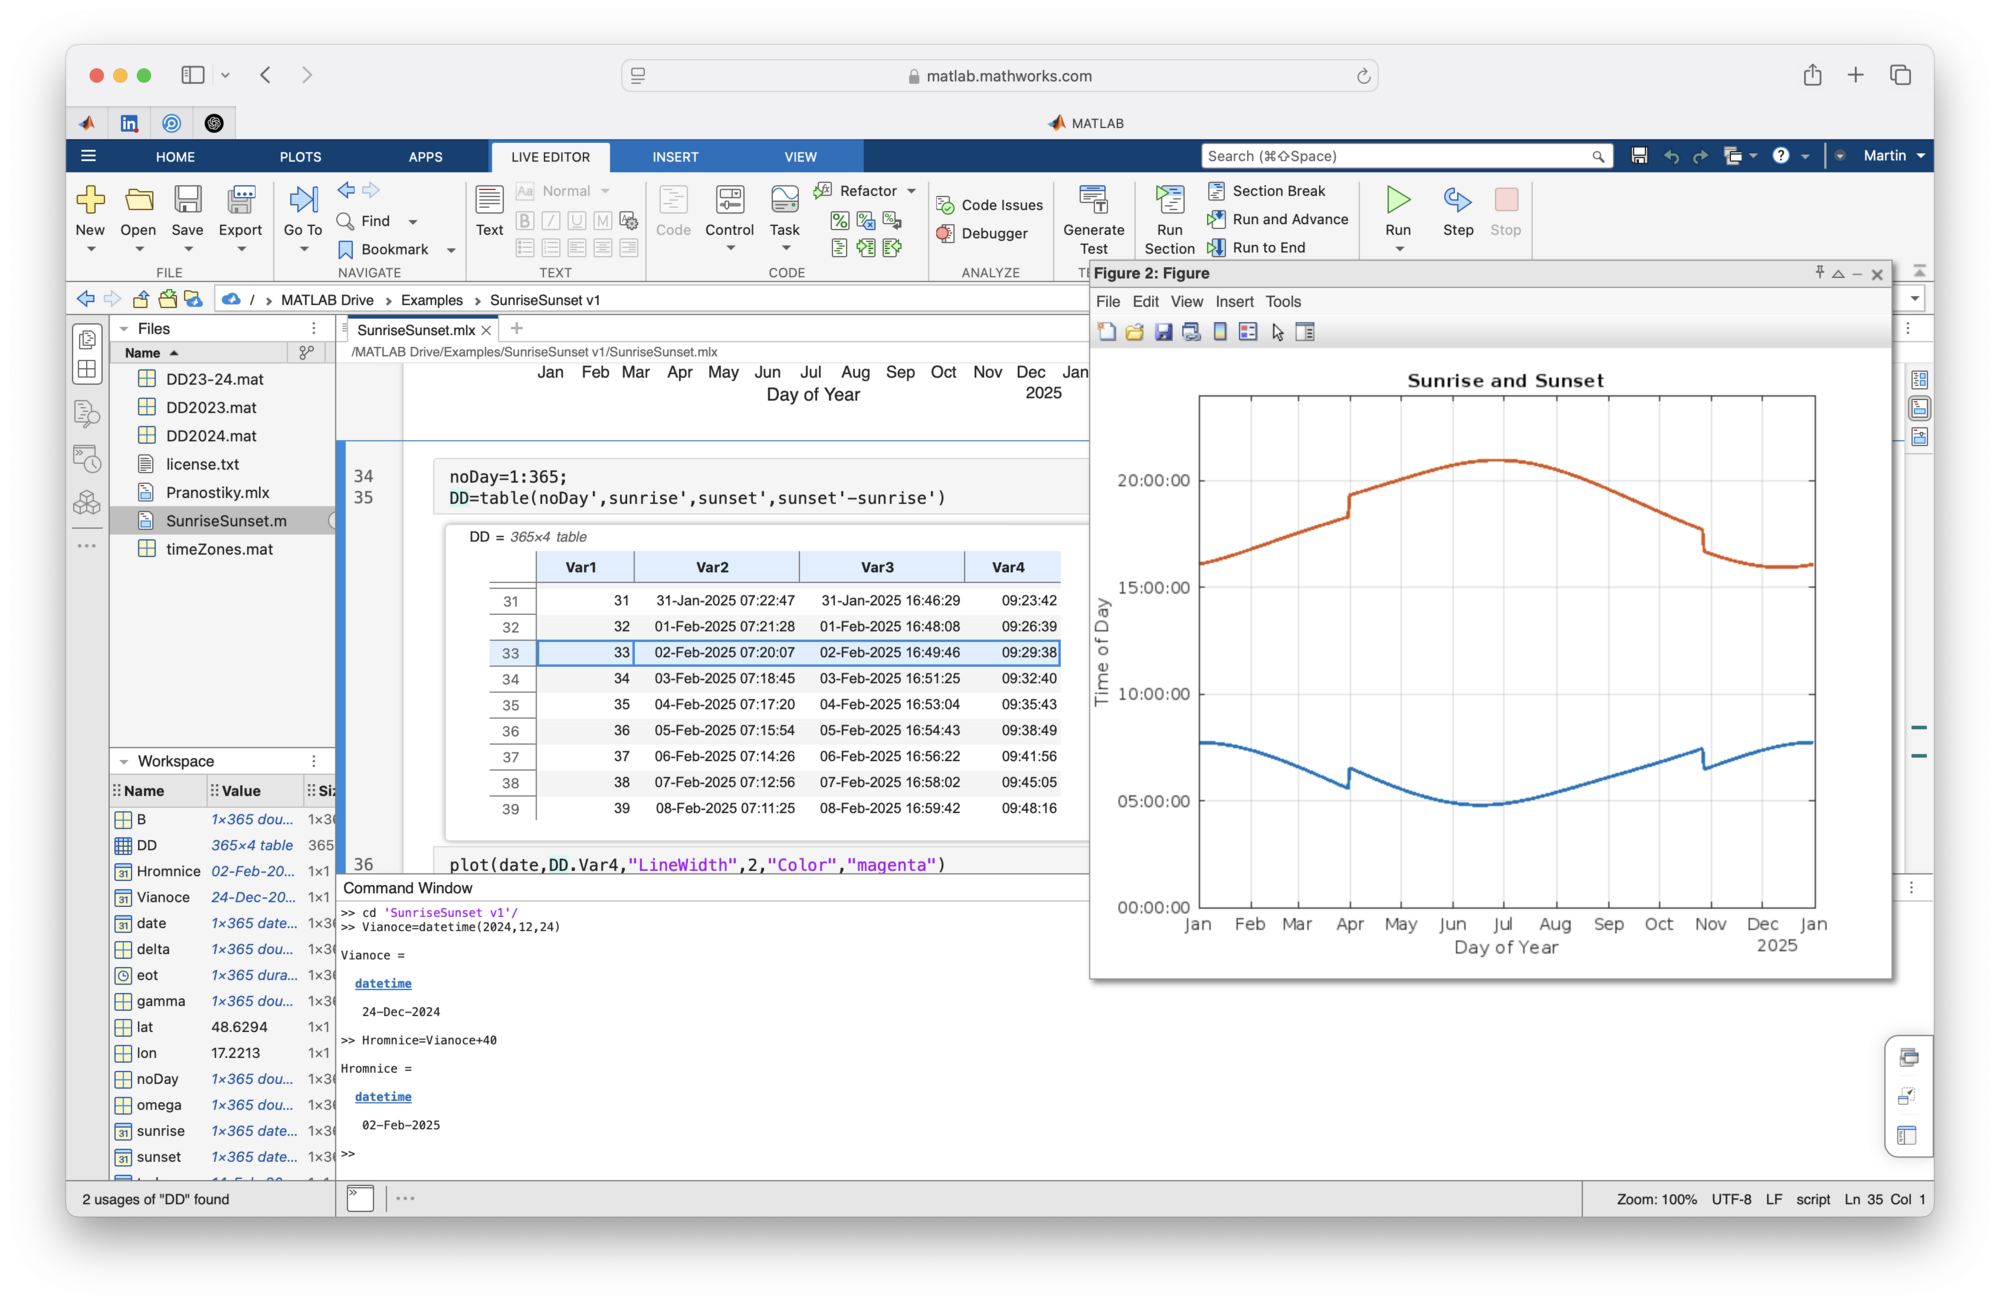Select file Pranostiky.mlx in Files list
The height and width of the screenshot is (1304, 2000).
[x=217, y=493]
